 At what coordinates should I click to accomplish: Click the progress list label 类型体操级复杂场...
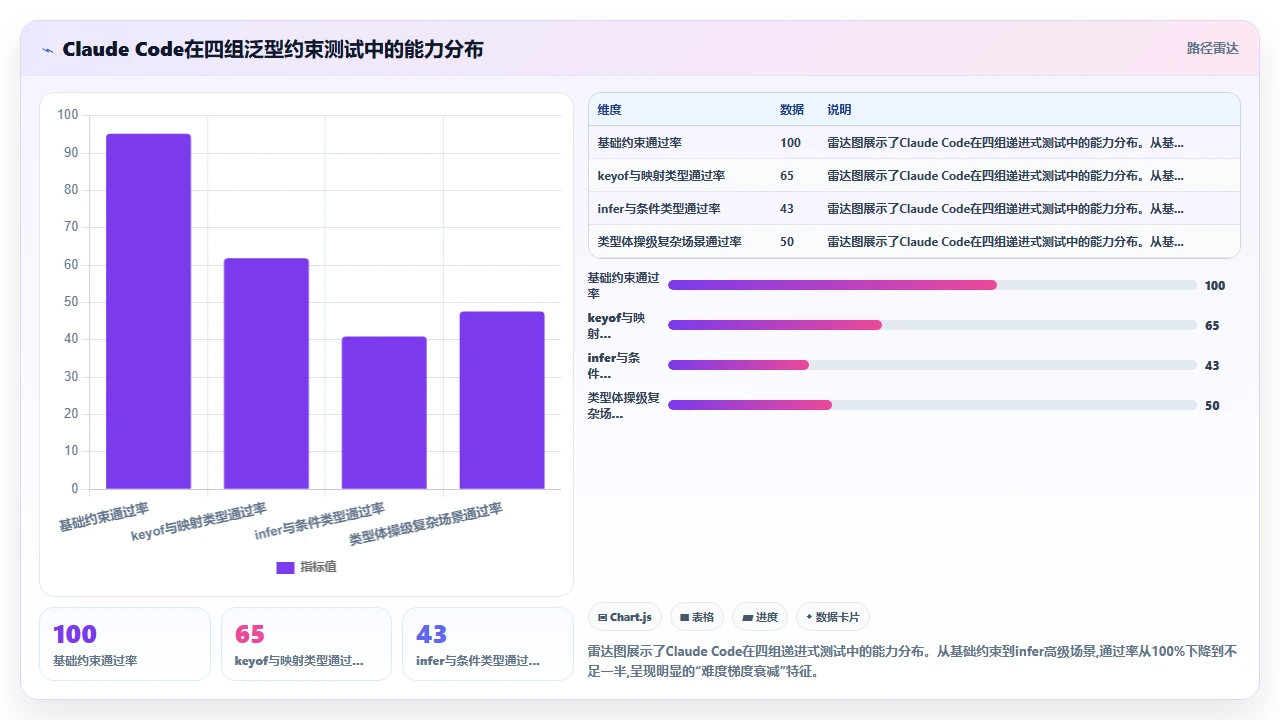(x=623, y=405)
